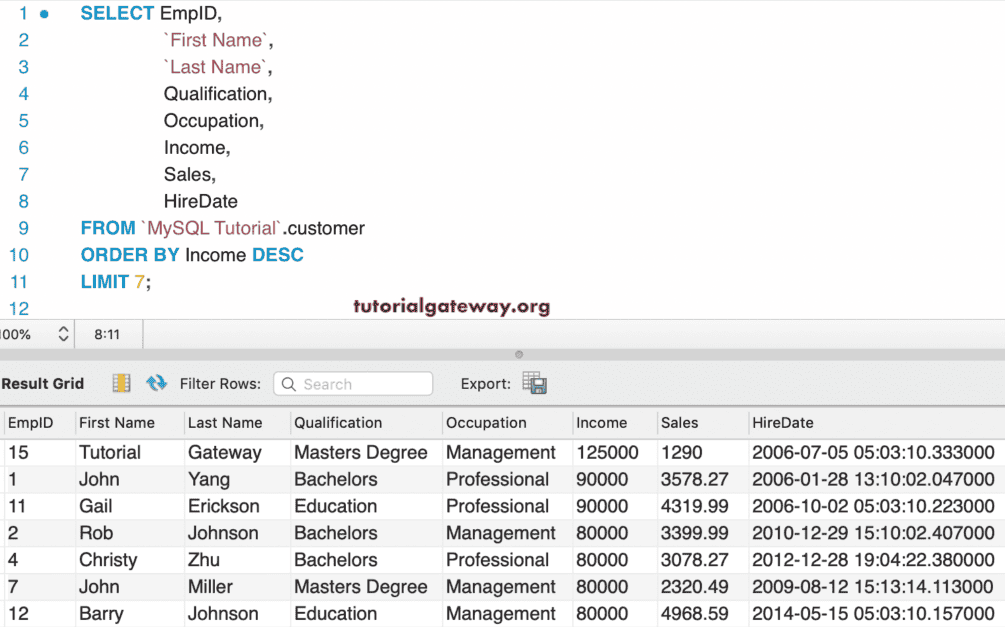Click Occupation on editor line 5
Image resolution: width=1005 pixels, height=627 pixels.
(211, 121)
